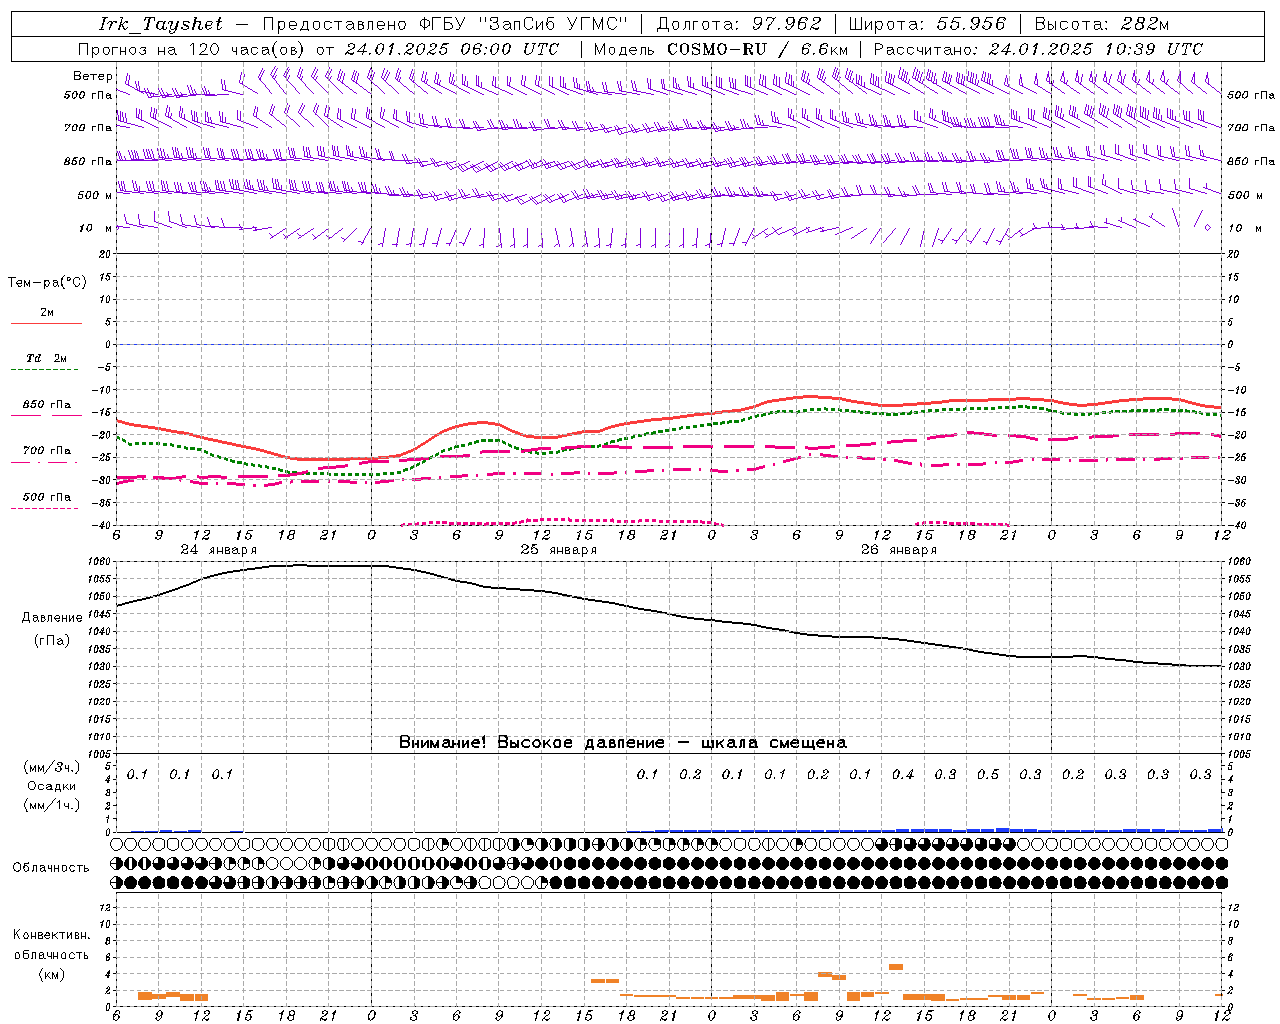Click the Облачность cloud cover label
This screenshot has height=1024, width=1280.
click(x=51, y=868)
